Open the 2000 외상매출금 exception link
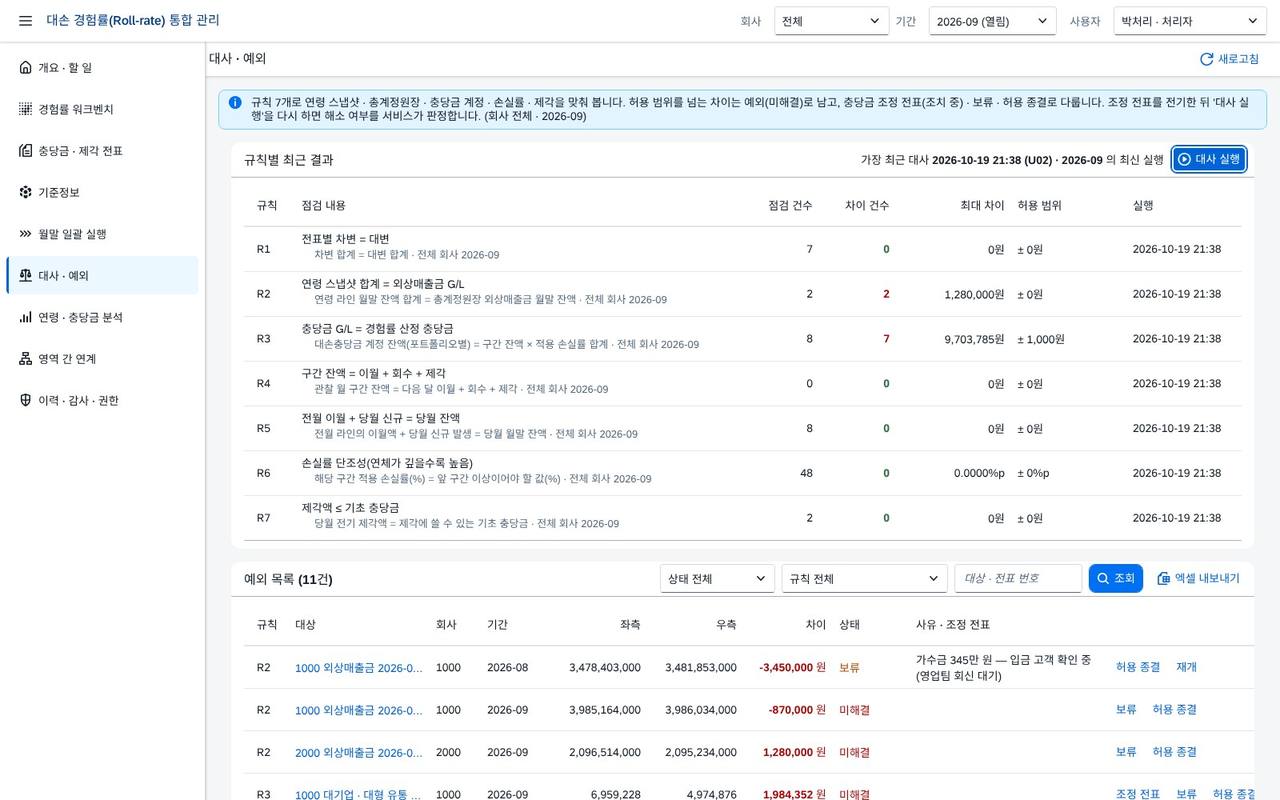The height and width of the screenshot is (800, 1280). click(x=359, y=753)
